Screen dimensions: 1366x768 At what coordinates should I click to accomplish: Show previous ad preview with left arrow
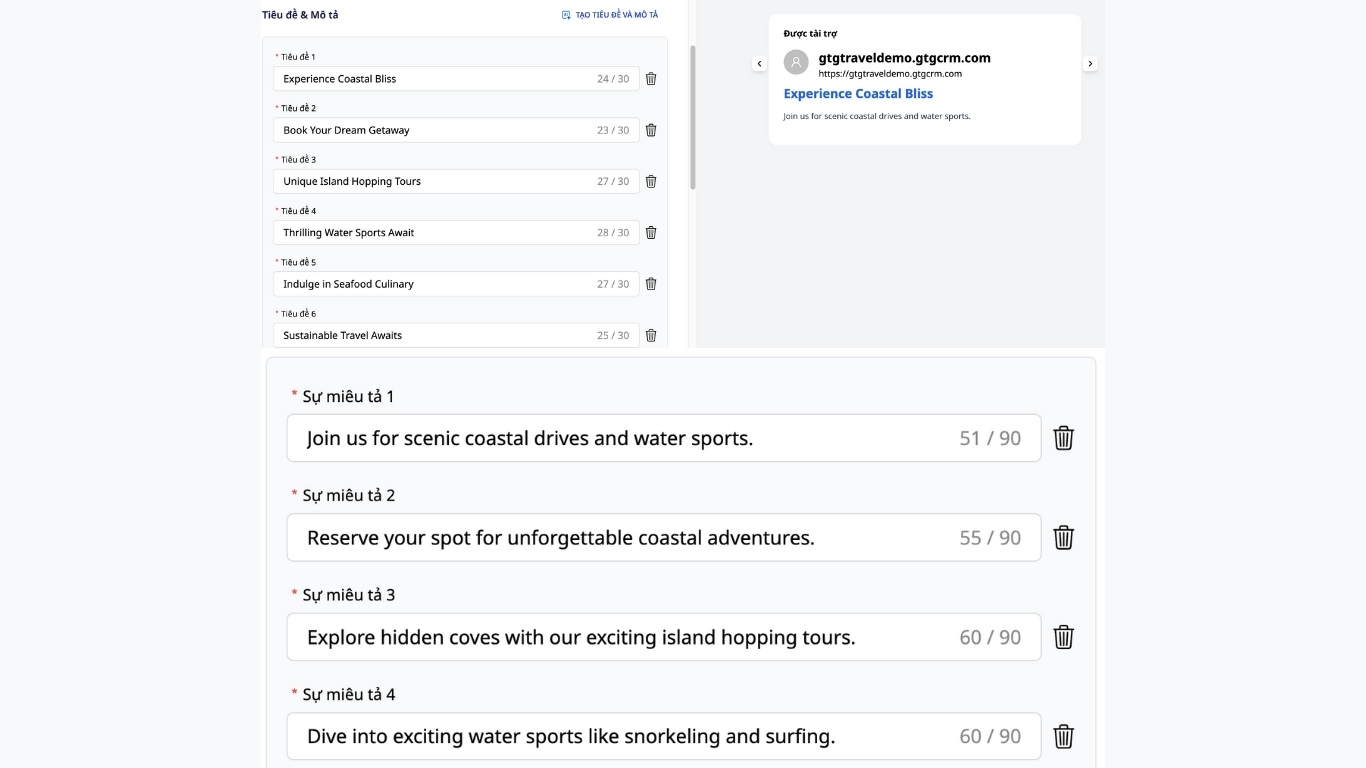point(759,64)
